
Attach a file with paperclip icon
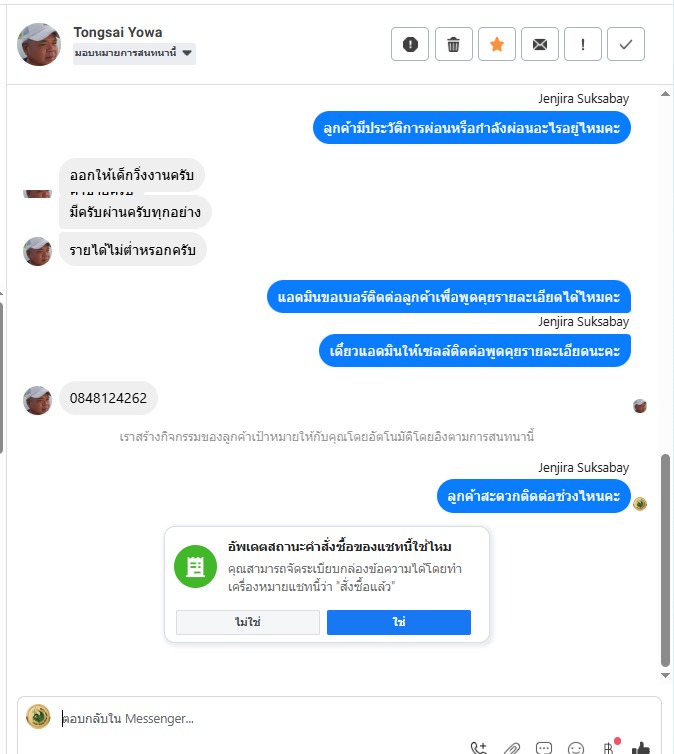click(x=512, y=748)
